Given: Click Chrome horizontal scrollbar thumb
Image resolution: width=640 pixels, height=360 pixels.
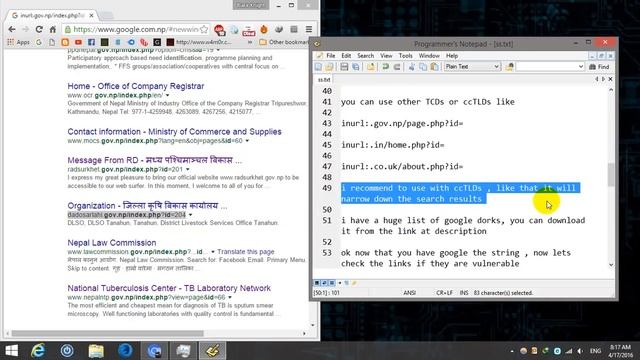Looking at the screenshot, I should 107,333.
